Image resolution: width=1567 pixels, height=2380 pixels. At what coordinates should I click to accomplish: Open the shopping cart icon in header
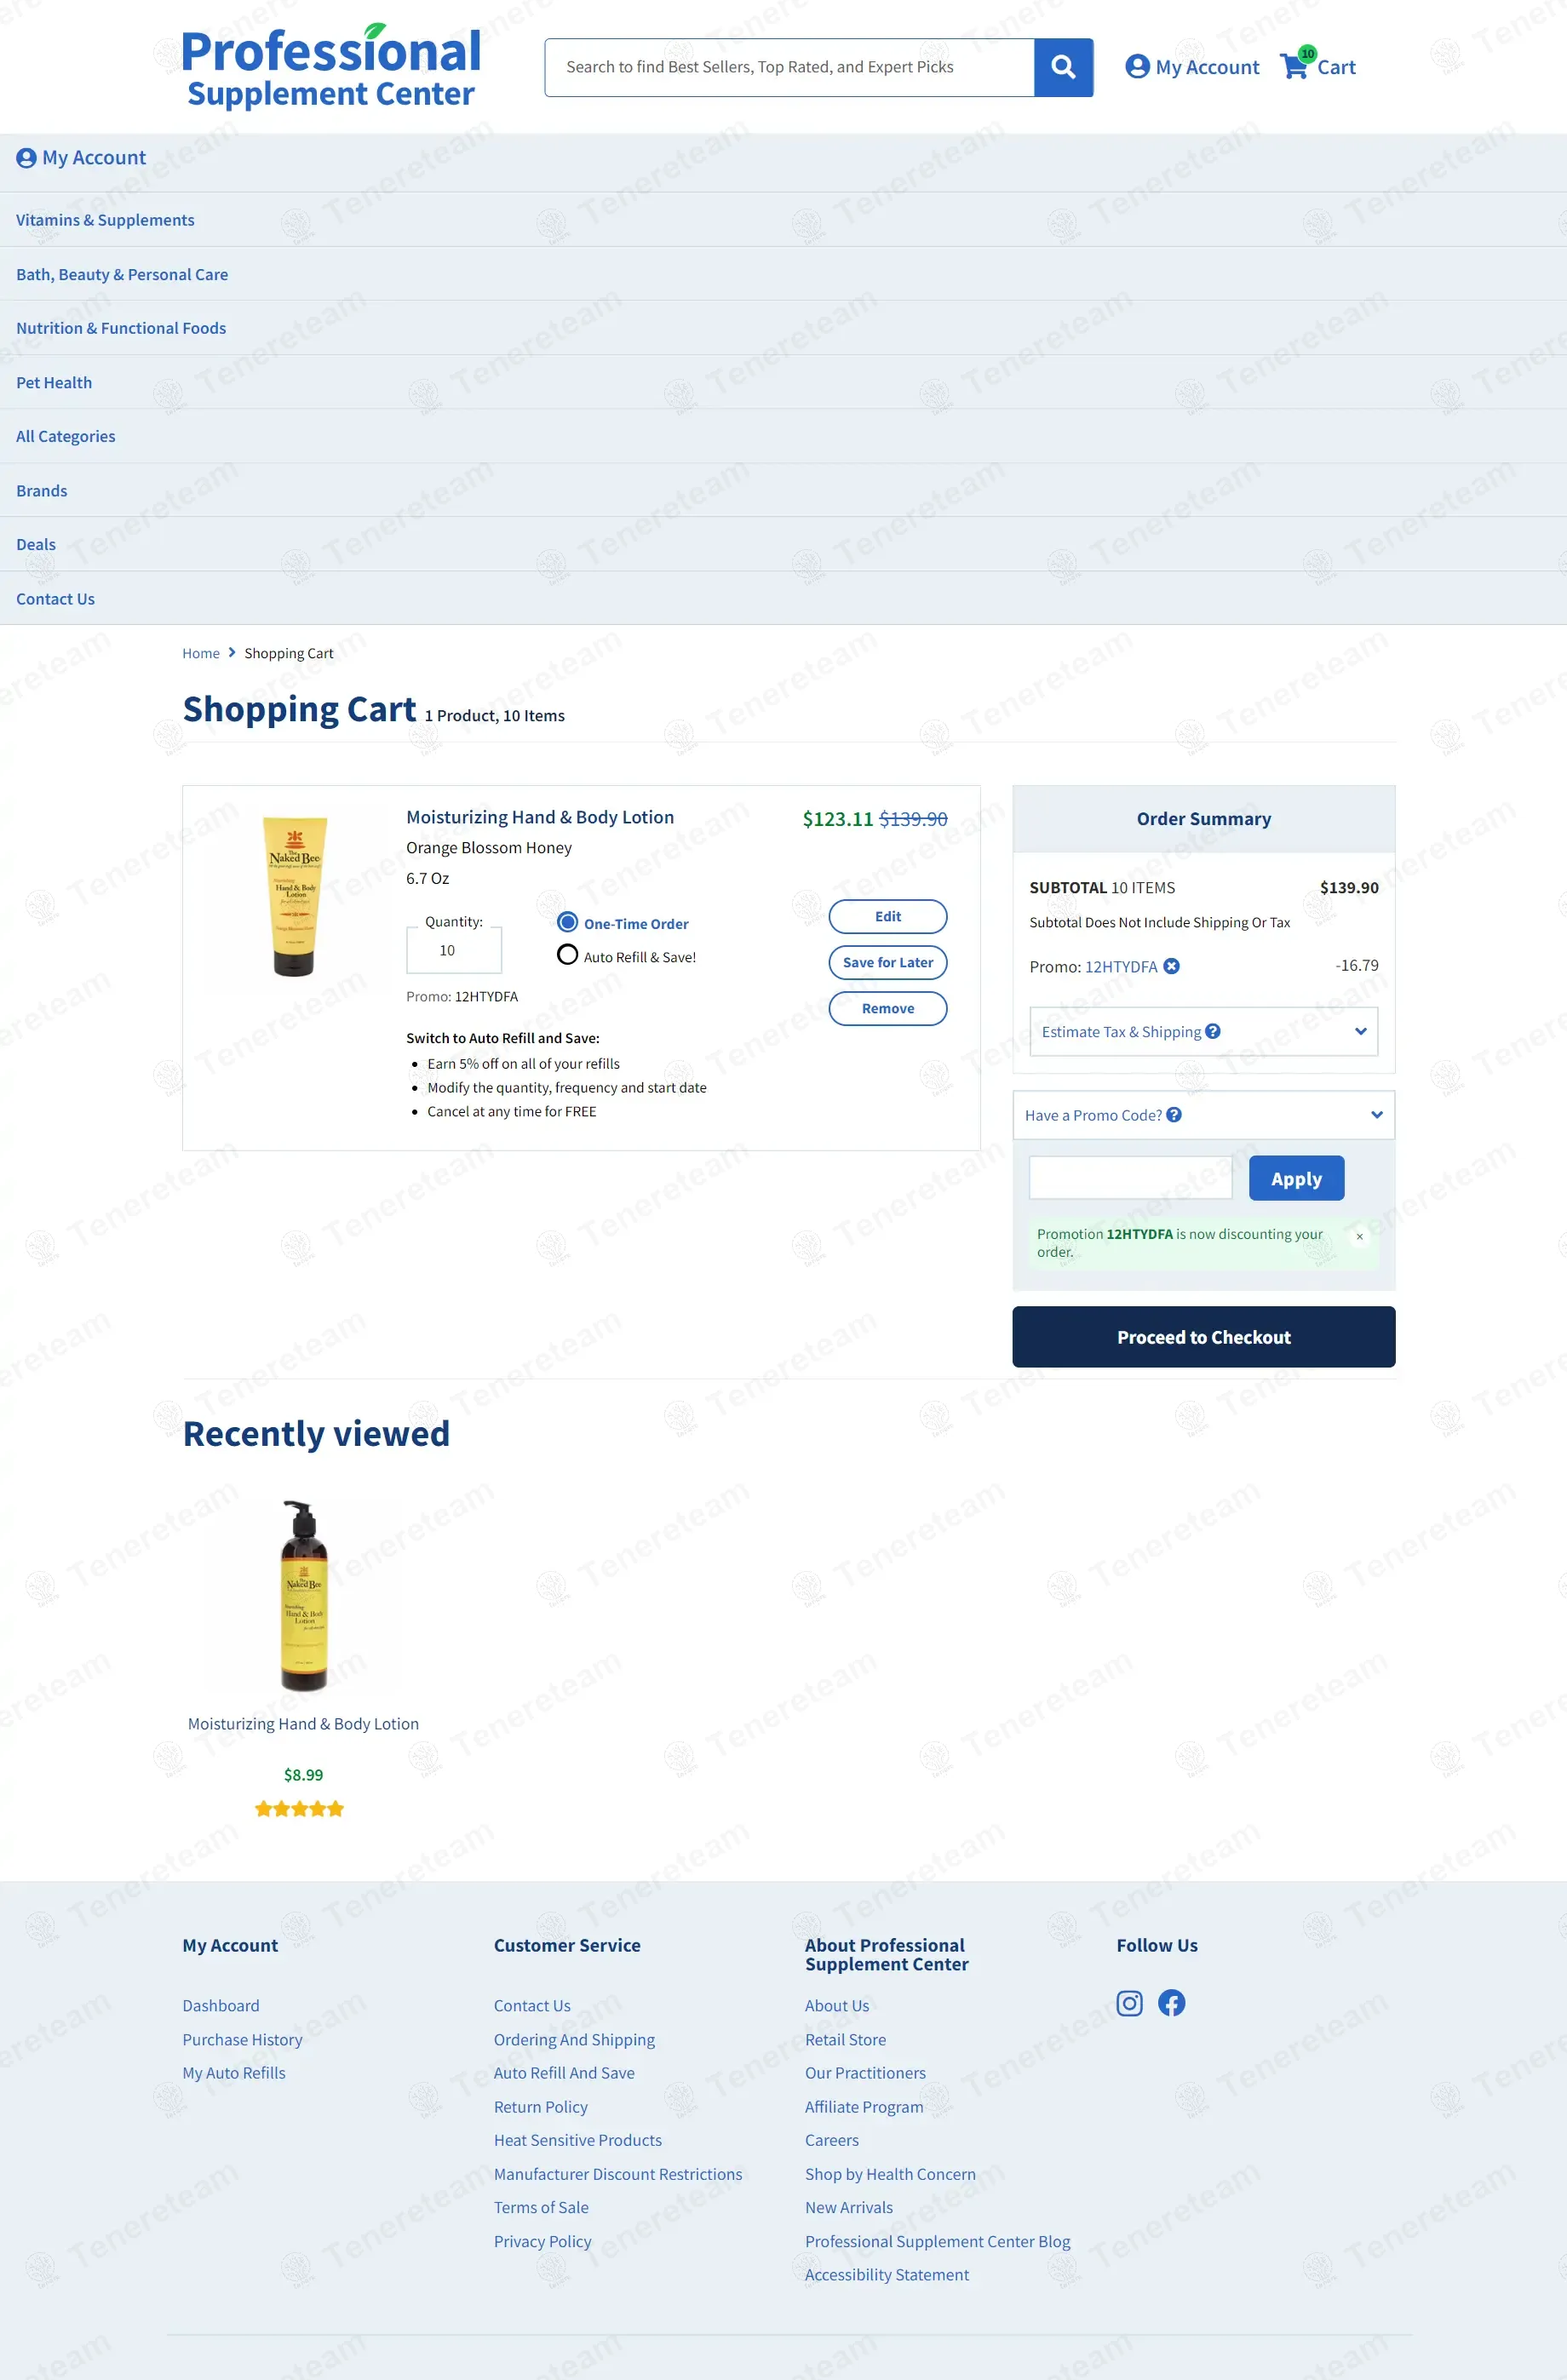[x=1294, y=67]
